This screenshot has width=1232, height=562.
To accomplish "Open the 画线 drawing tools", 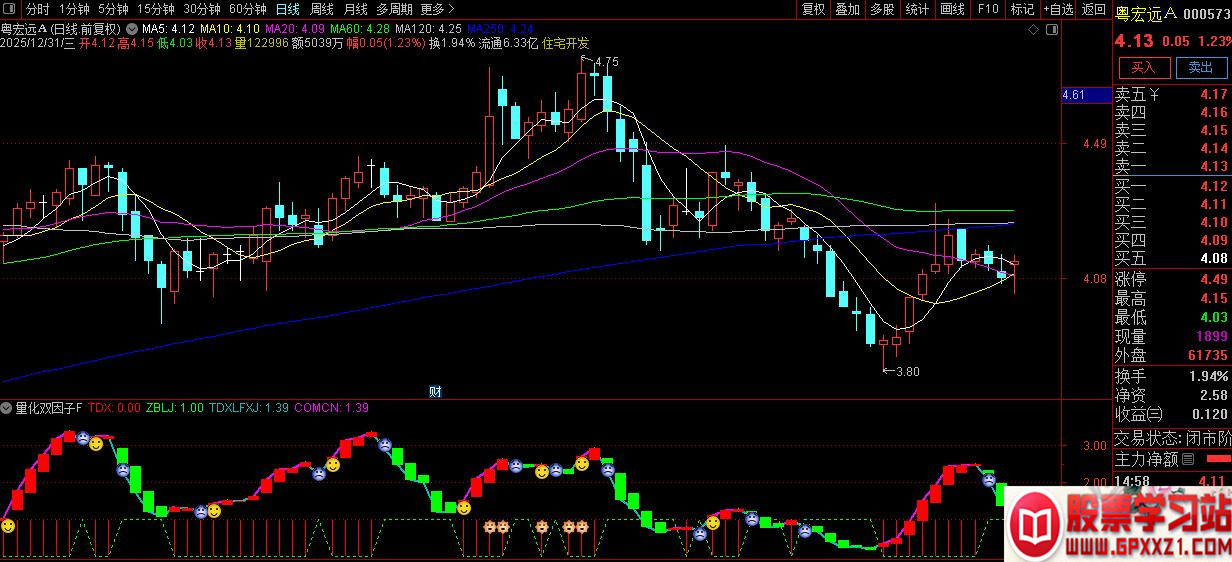I will (x=952, y=9).
